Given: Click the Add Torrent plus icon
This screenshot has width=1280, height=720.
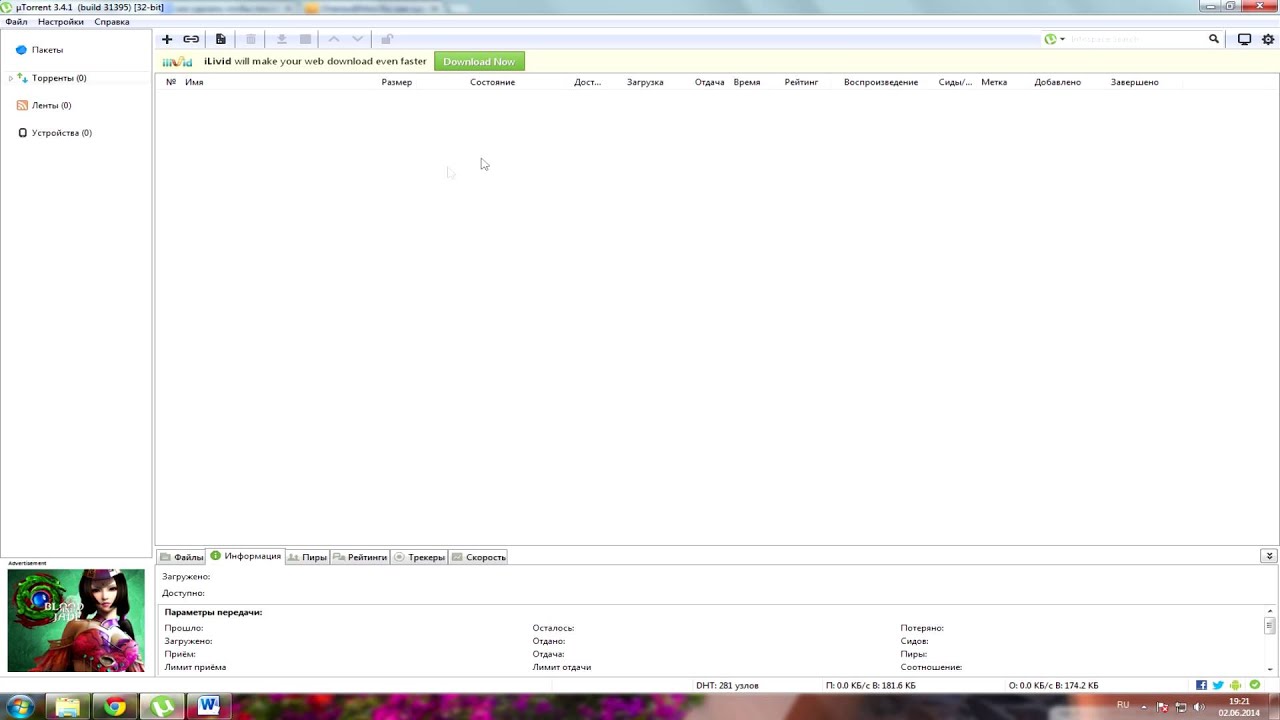Looking at the screenshot, I should (x=167, y=39).
